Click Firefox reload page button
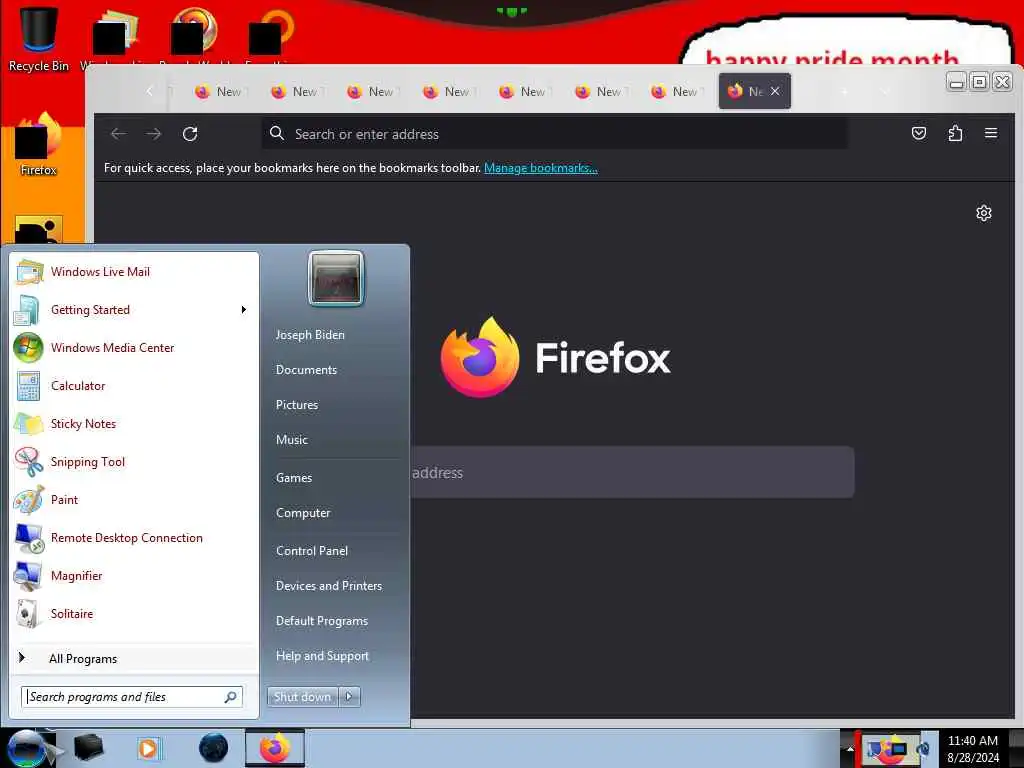 coord(190,134)
